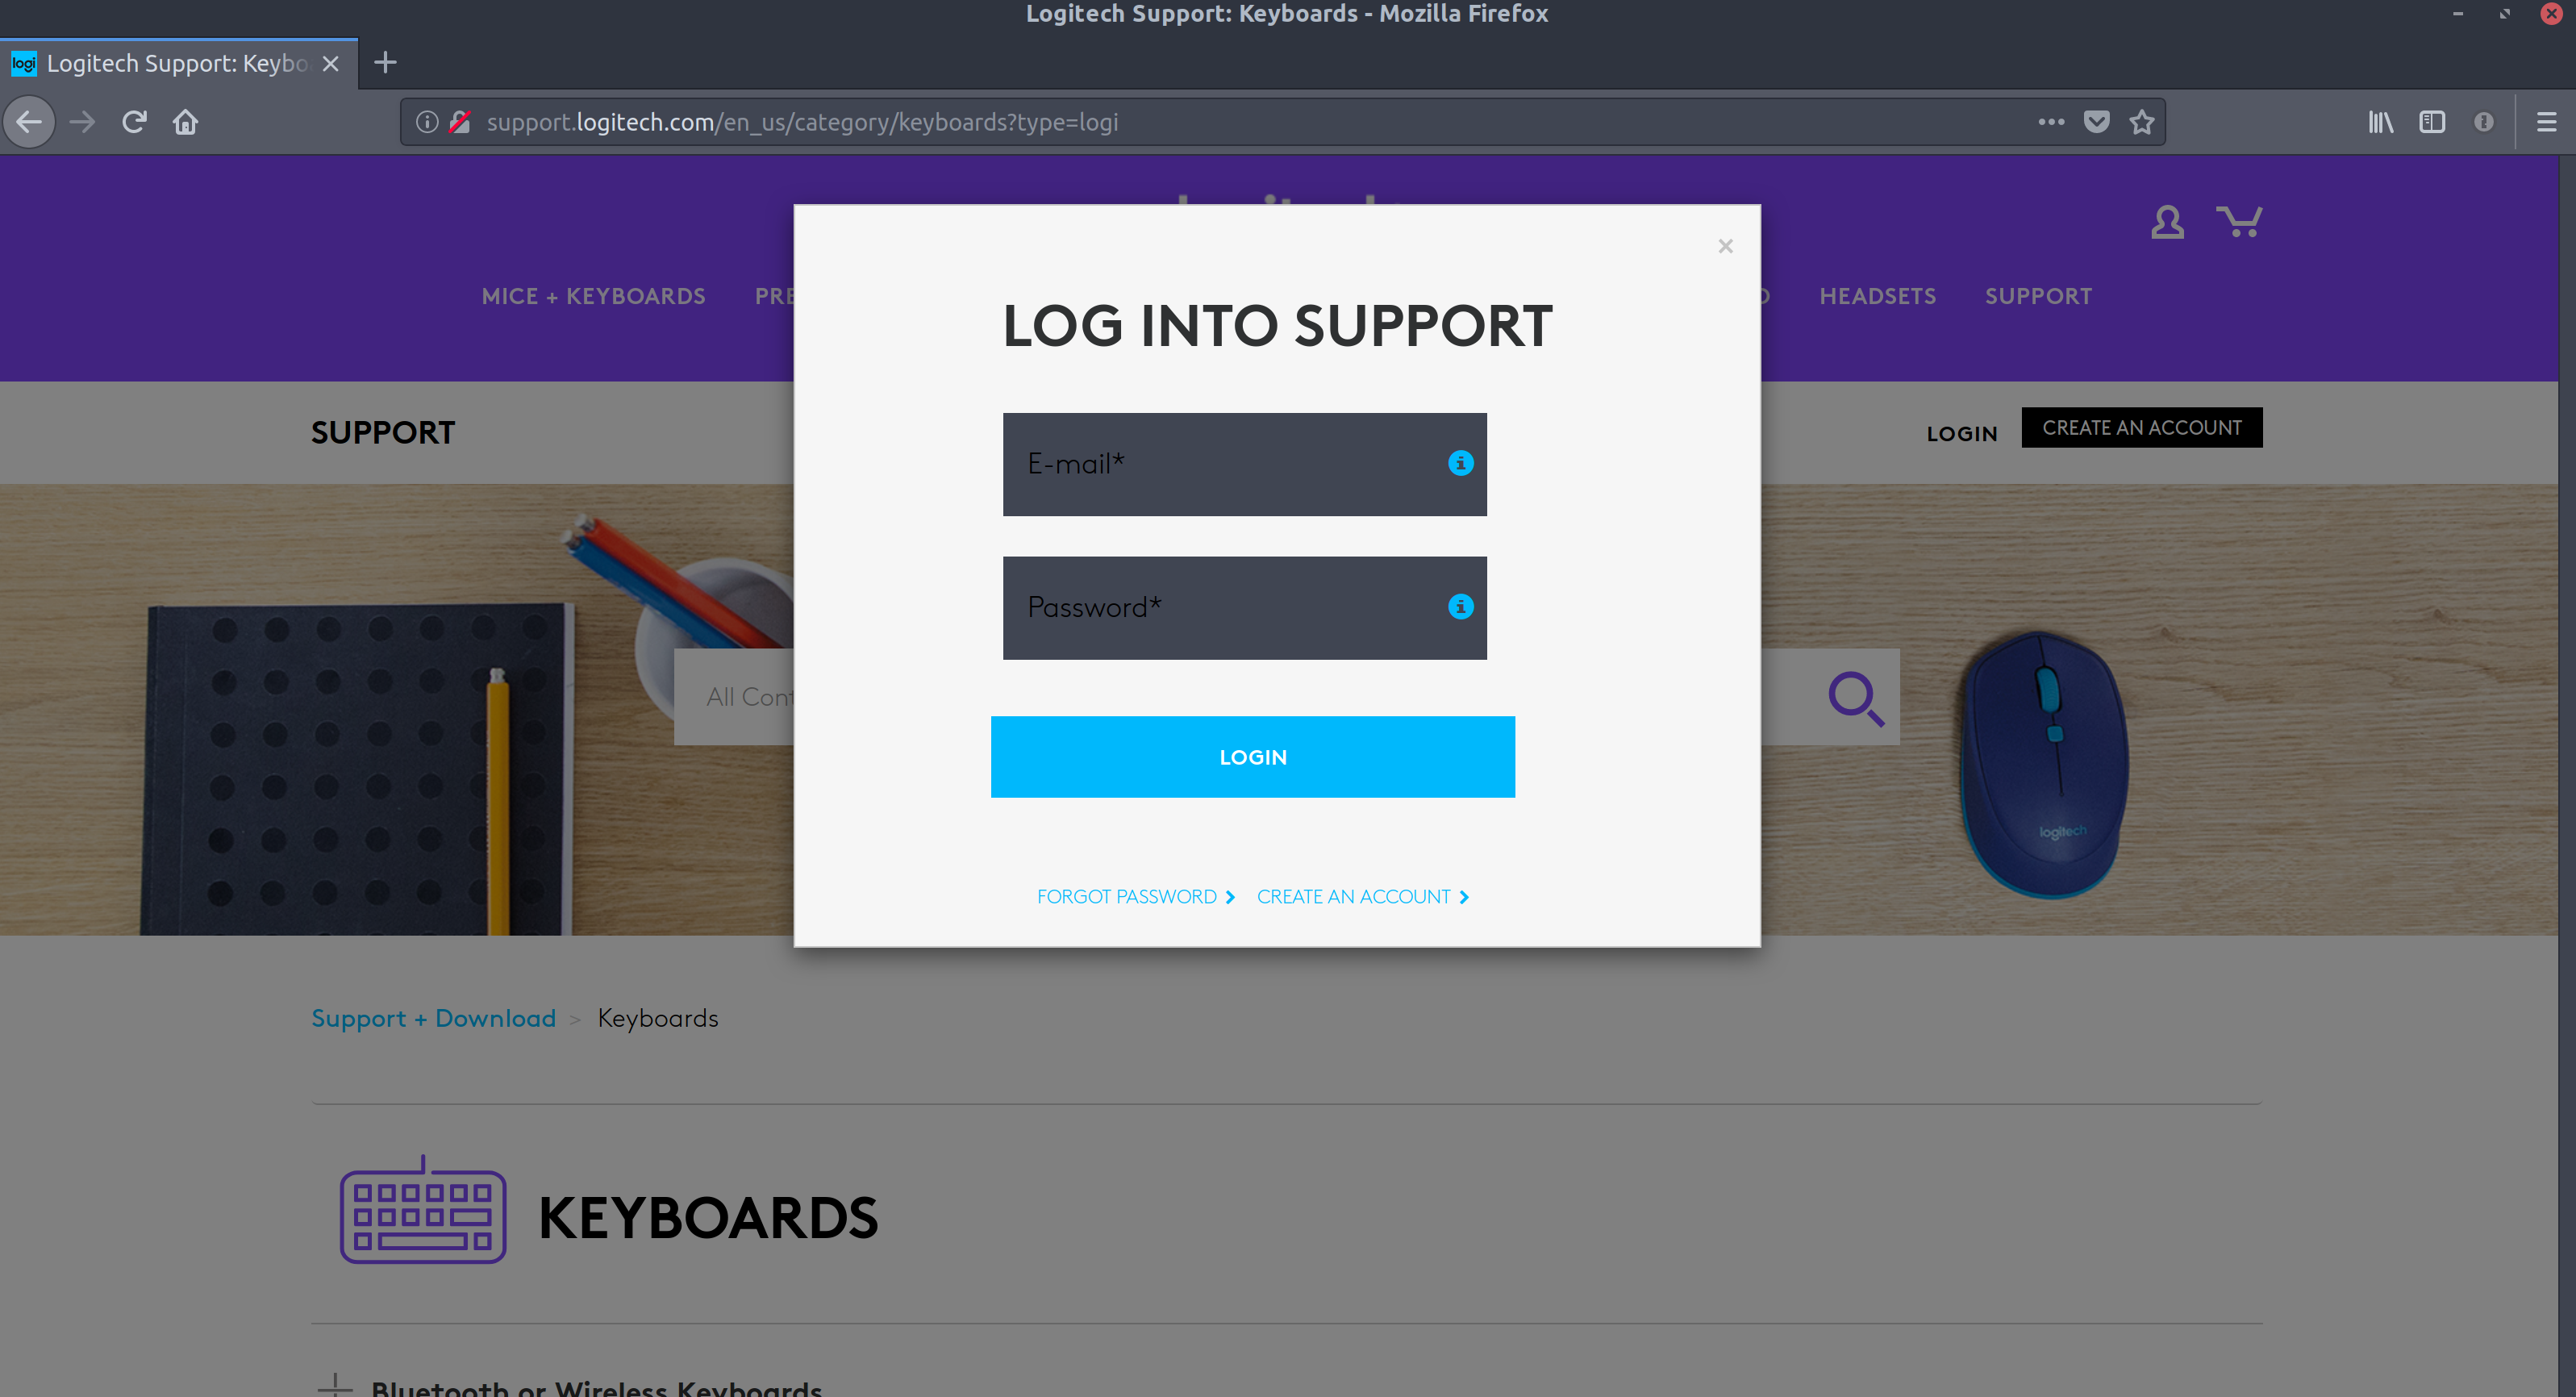Click the FORGOT PASSWORD link
This screenshot has width=2576, height=1397.
(1127, 896)
